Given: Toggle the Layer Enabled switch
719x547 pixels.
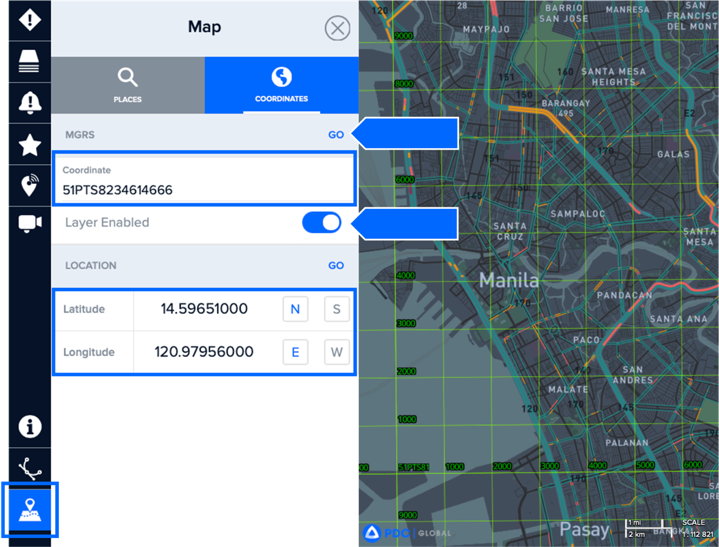Looking at the screenshot, I should point(321,223).
